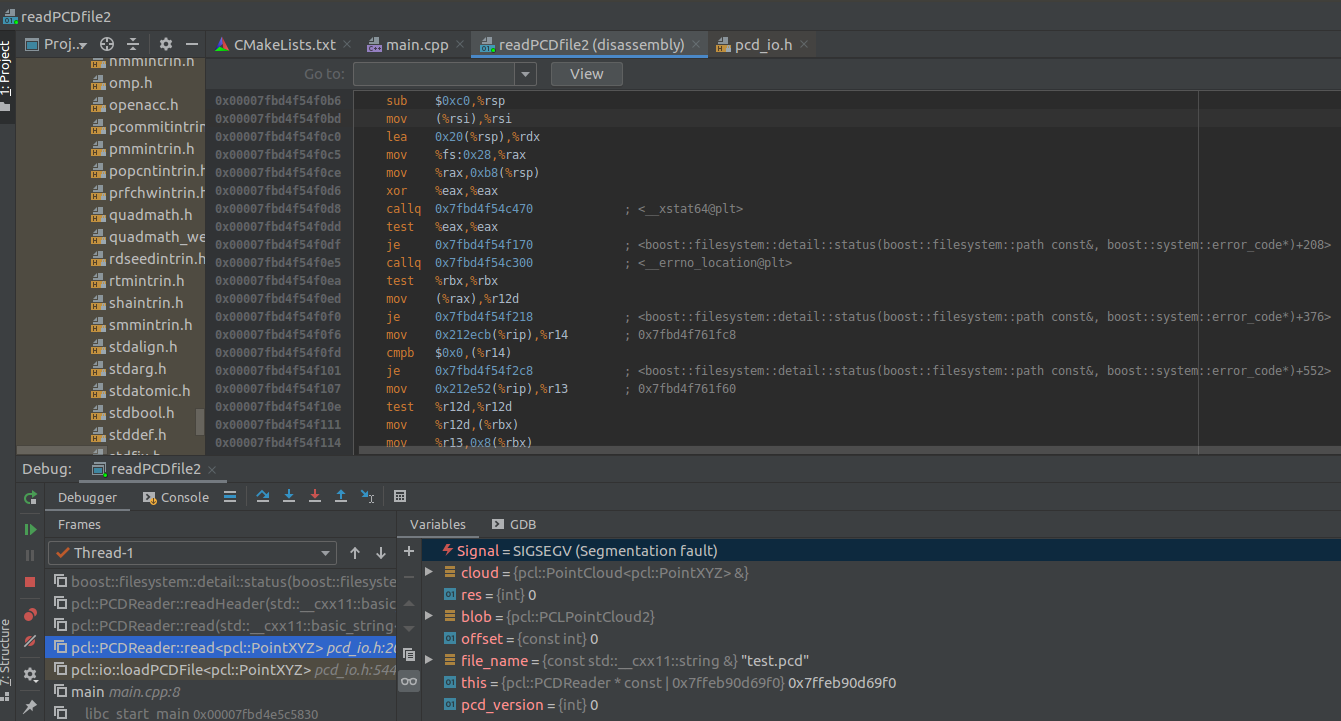
Task: Select the main main.cpp:8 frame
Action: tap(222, 692)
